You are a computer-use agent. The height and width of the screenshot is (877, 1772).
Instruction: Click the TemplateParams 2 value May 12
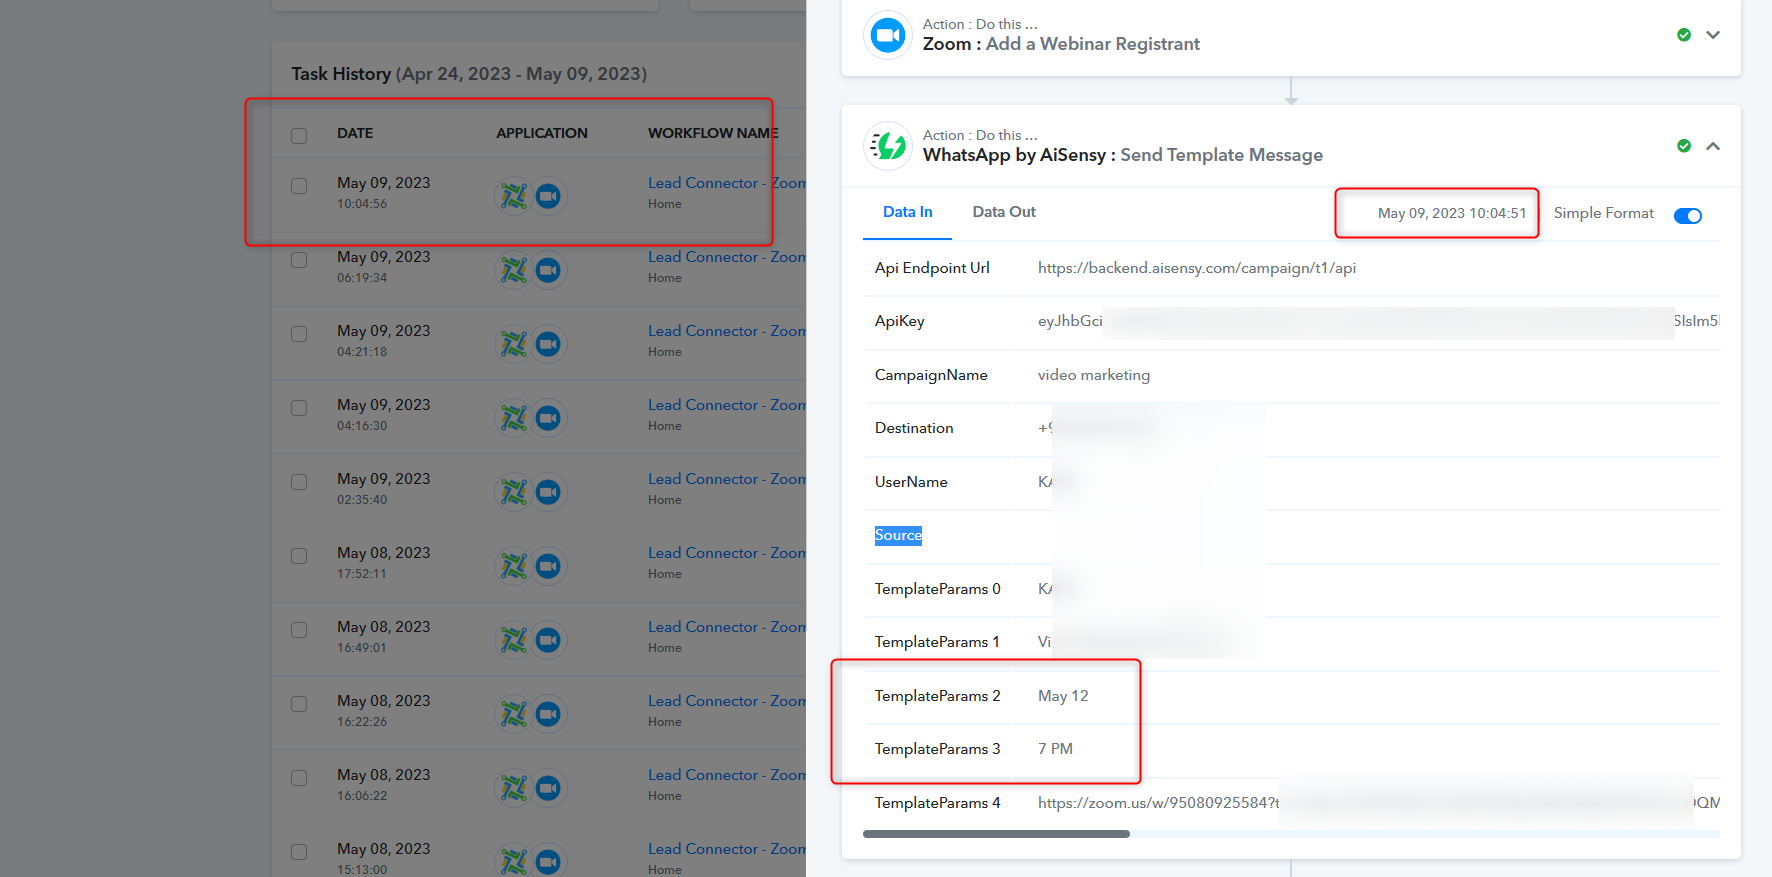coord(1063,696)
